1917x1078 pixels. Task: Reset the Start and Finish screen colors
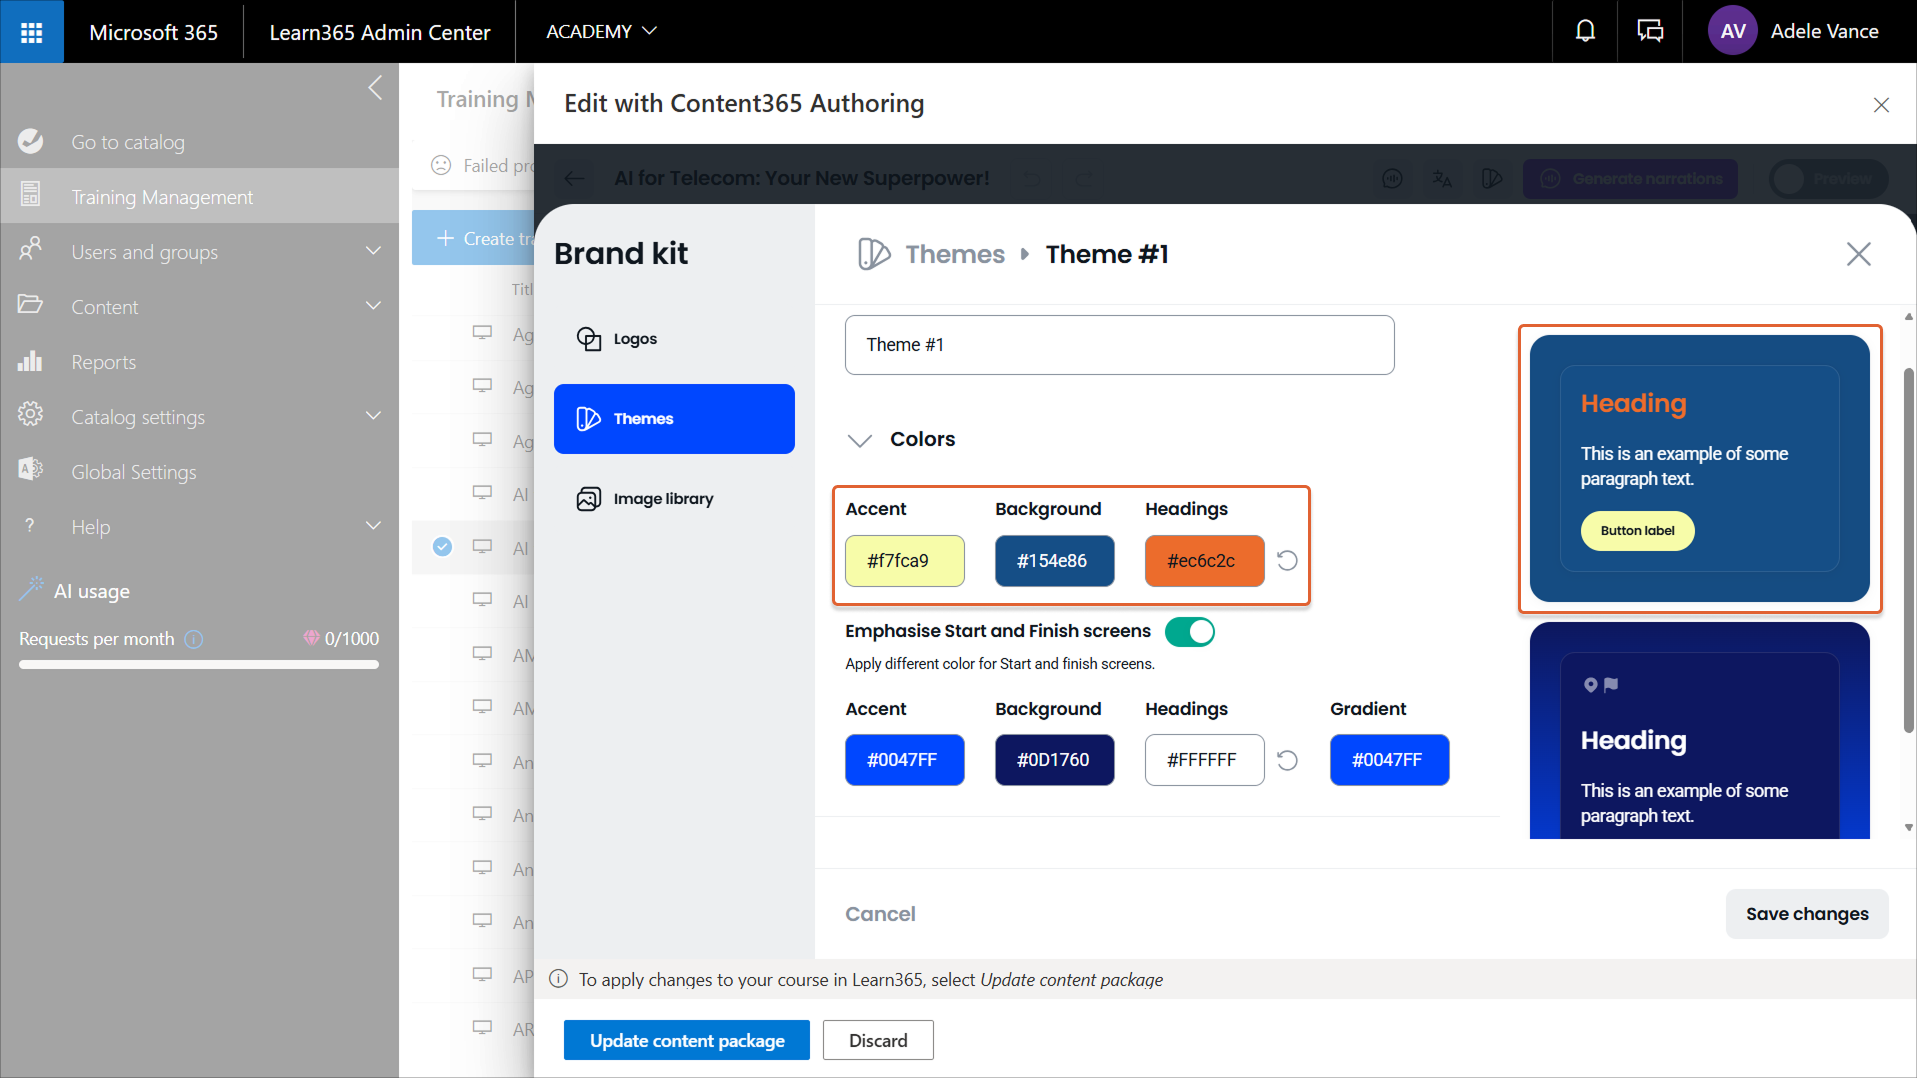(1287, 761)
